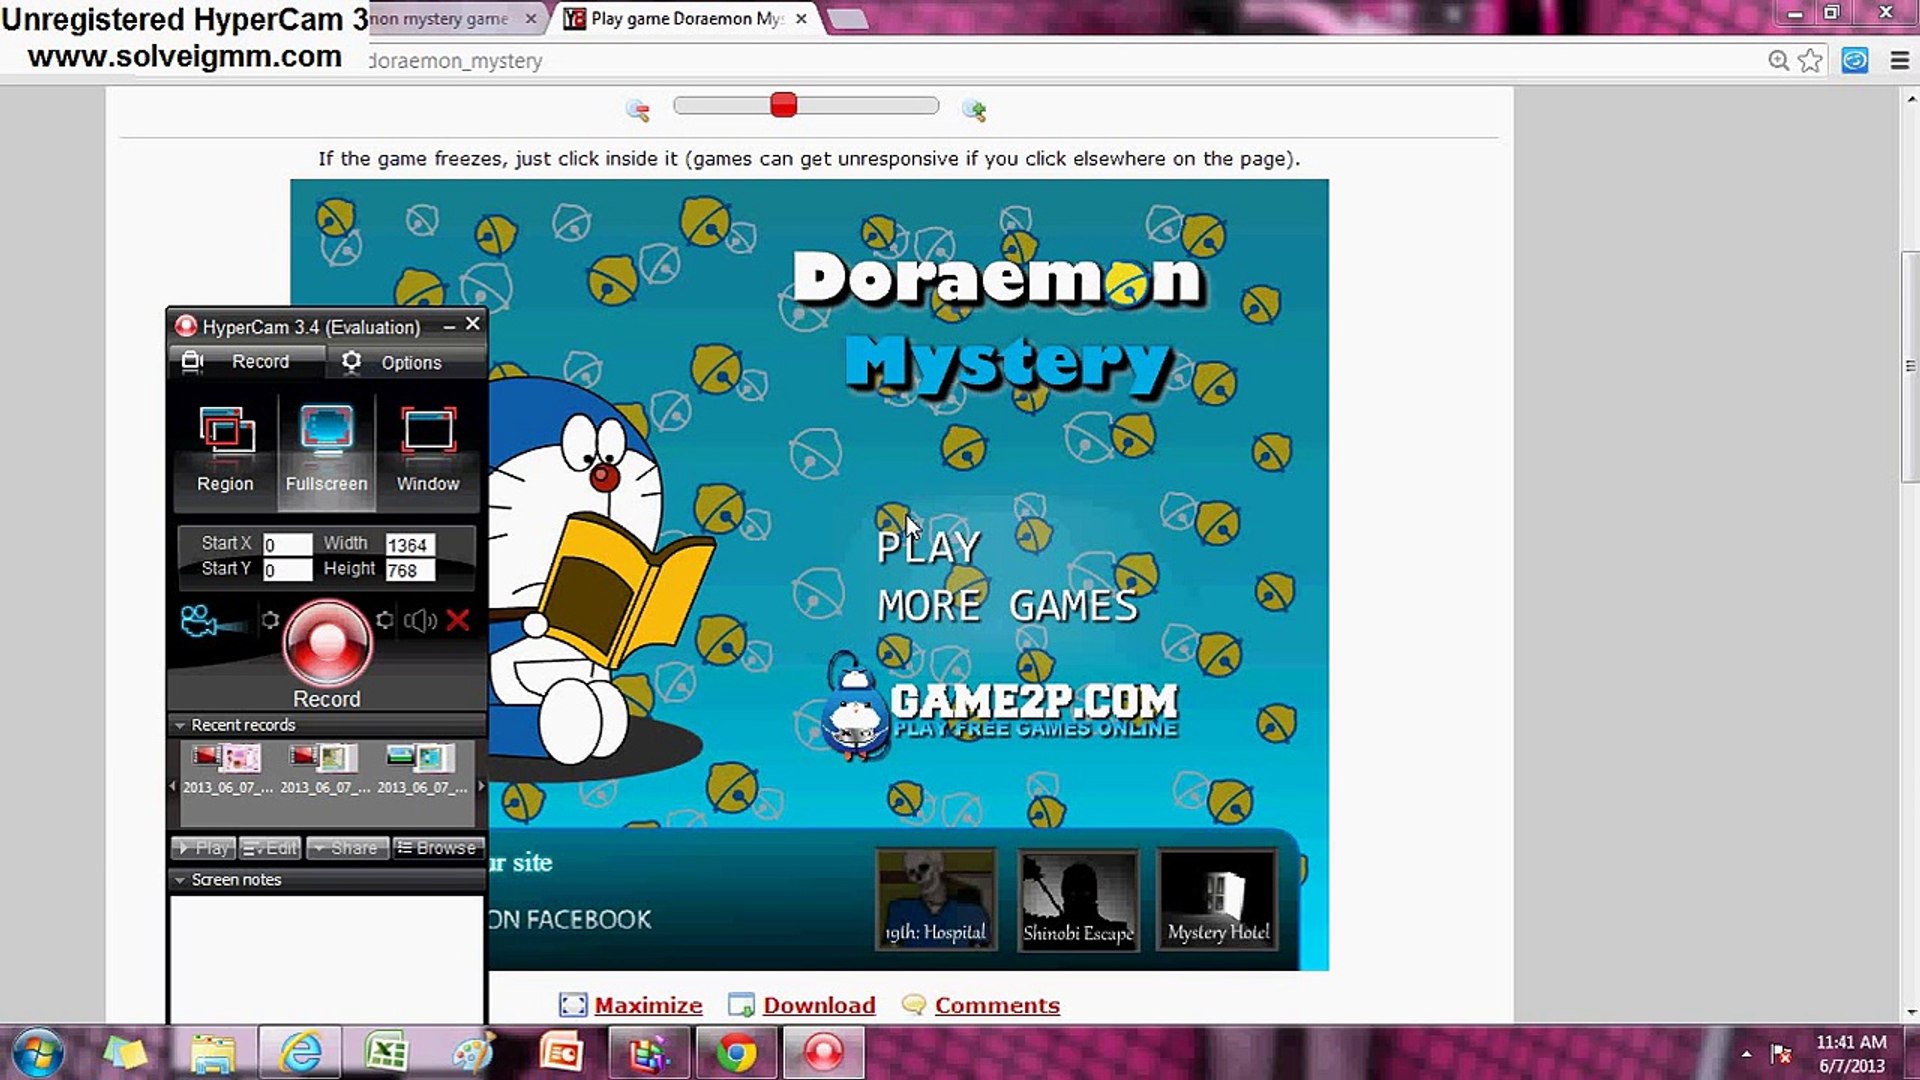Minimize the HyperCam window
This screenshot has width=1920, height=1080.
coord(449,326)
